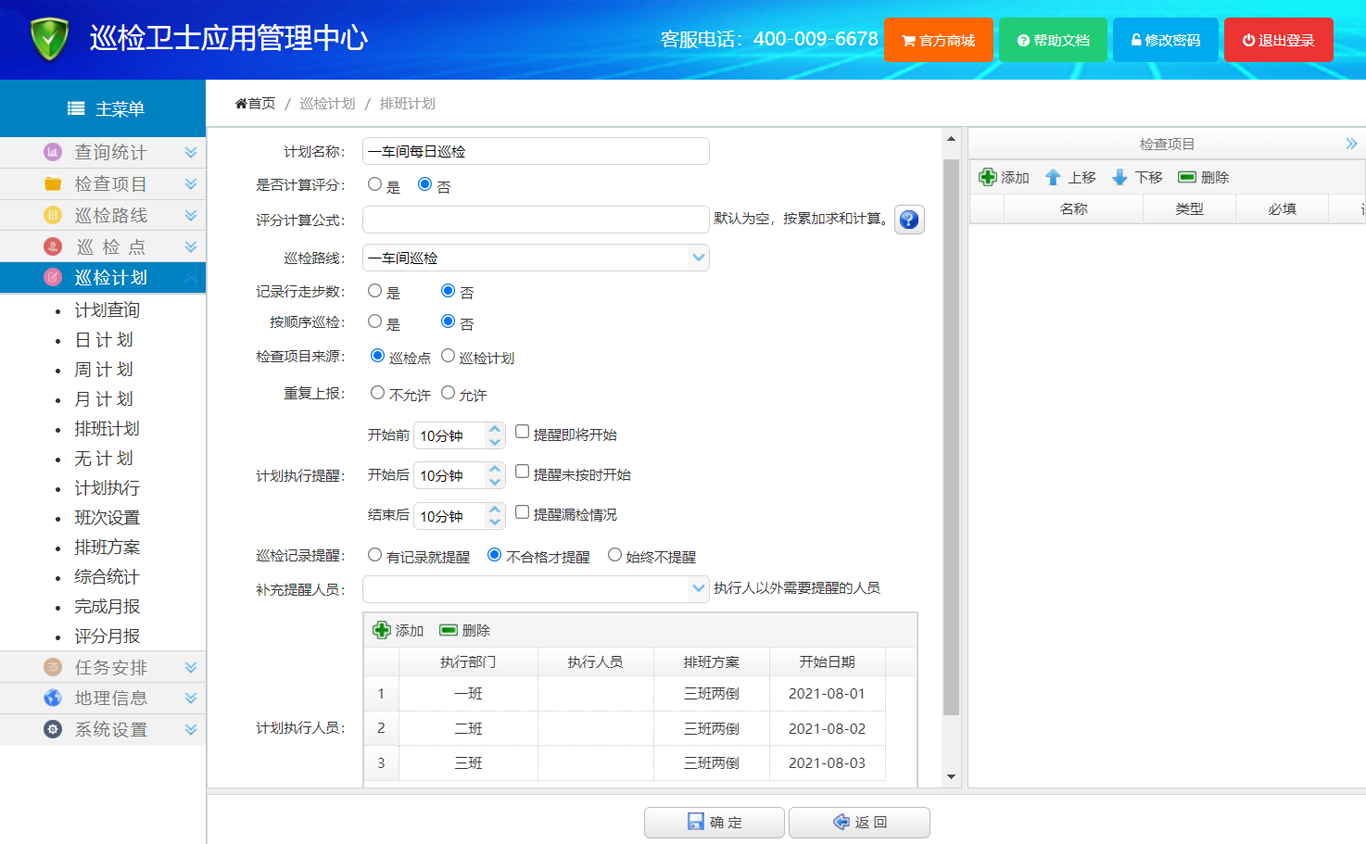Click the 确定 save button

713,822
